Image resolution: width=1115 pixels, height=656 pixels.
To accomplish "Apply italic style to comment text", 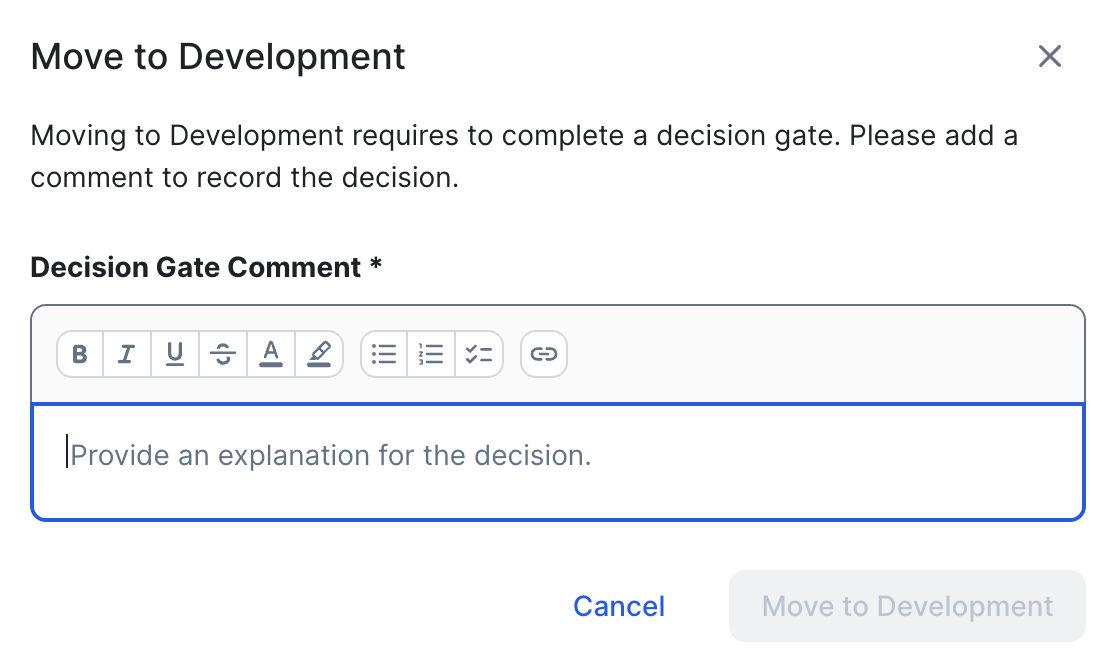I will 127,354.
